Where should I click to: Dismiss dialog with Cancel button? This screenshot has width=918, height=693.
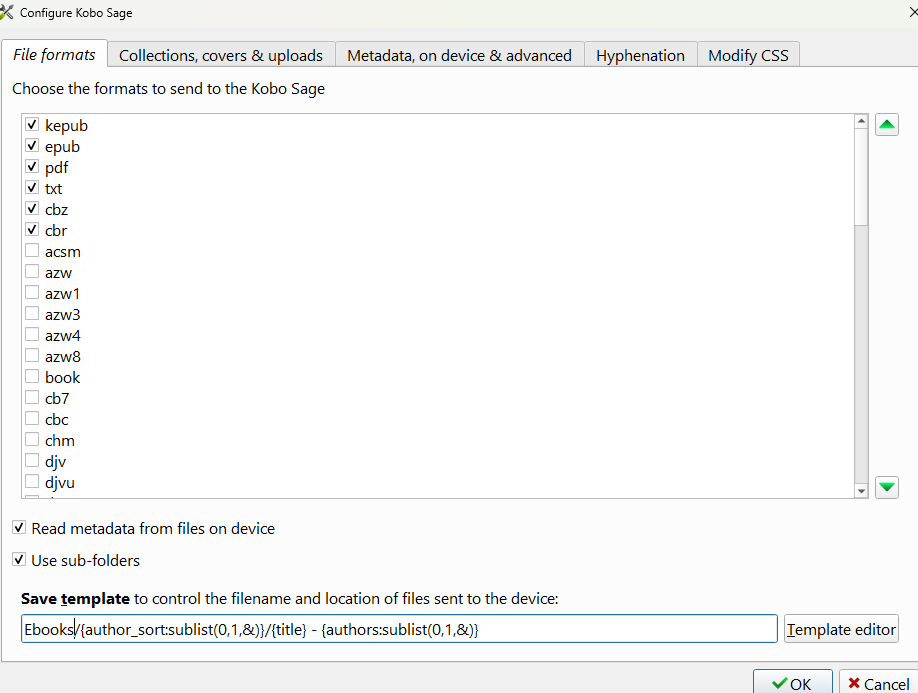coord(878,683)
